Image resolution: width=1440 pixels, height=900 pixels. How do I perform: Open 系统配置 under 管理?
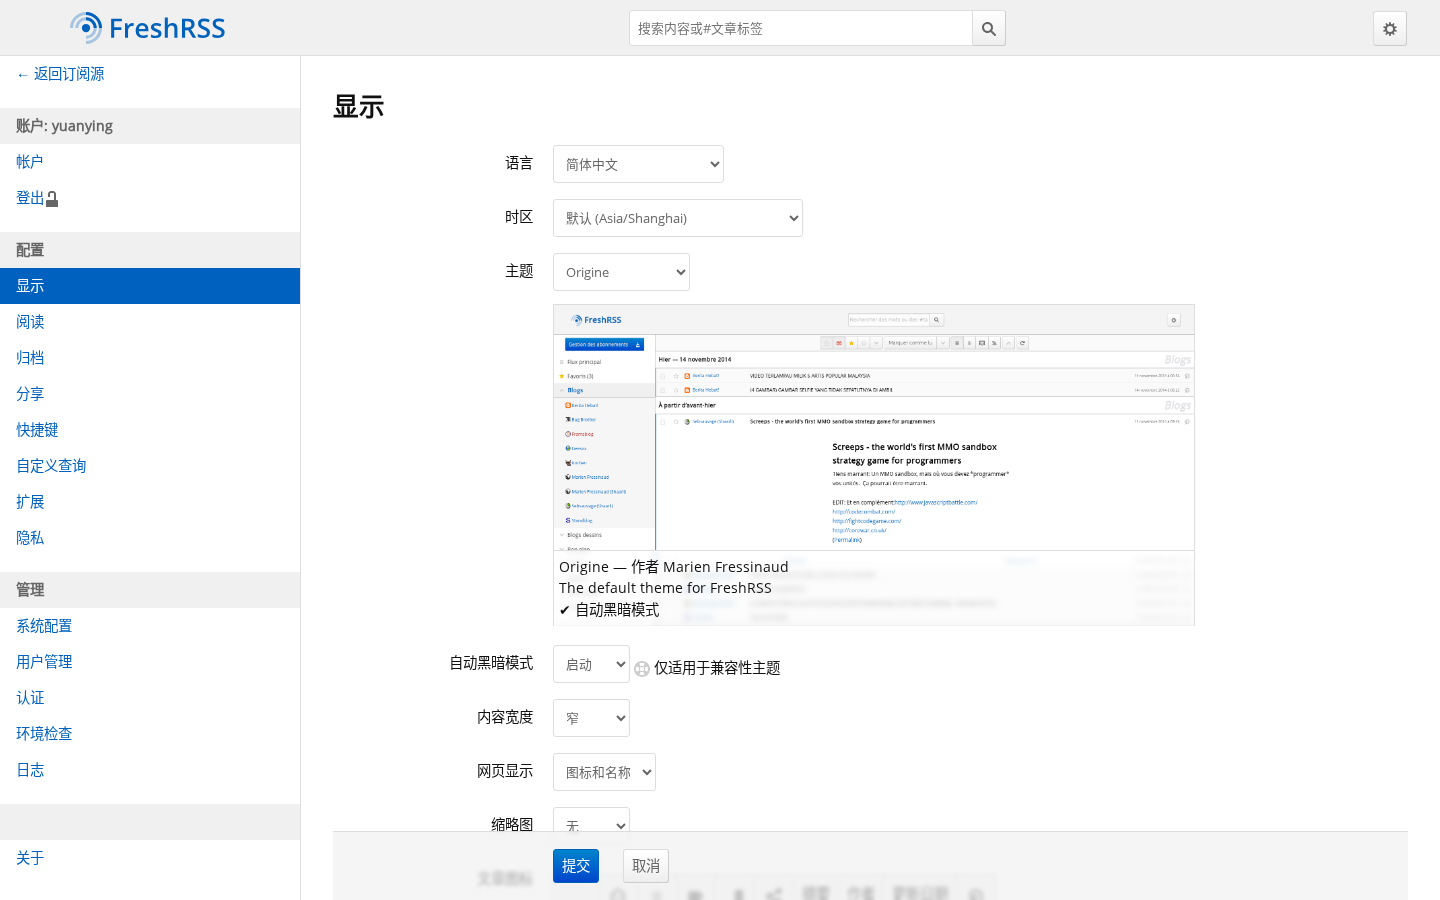click(x=150, y=626)
